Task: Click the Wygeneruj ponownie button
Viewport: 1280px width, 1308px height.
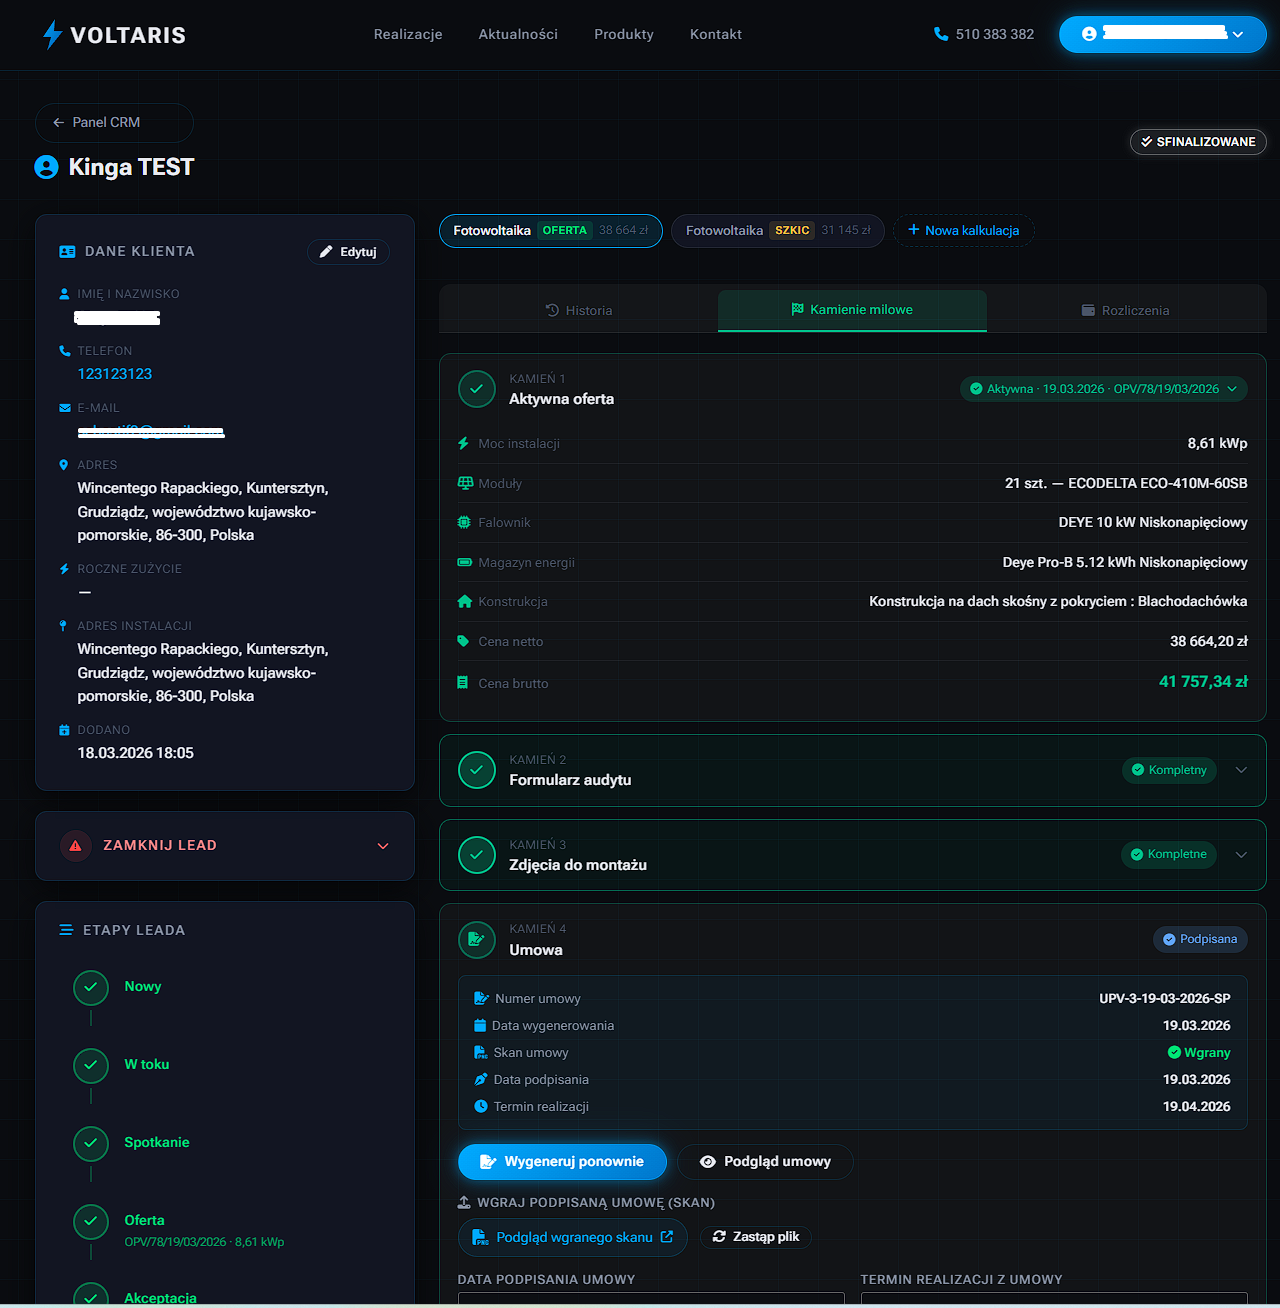Action: pyautogui.click(x=562, y=1161)
